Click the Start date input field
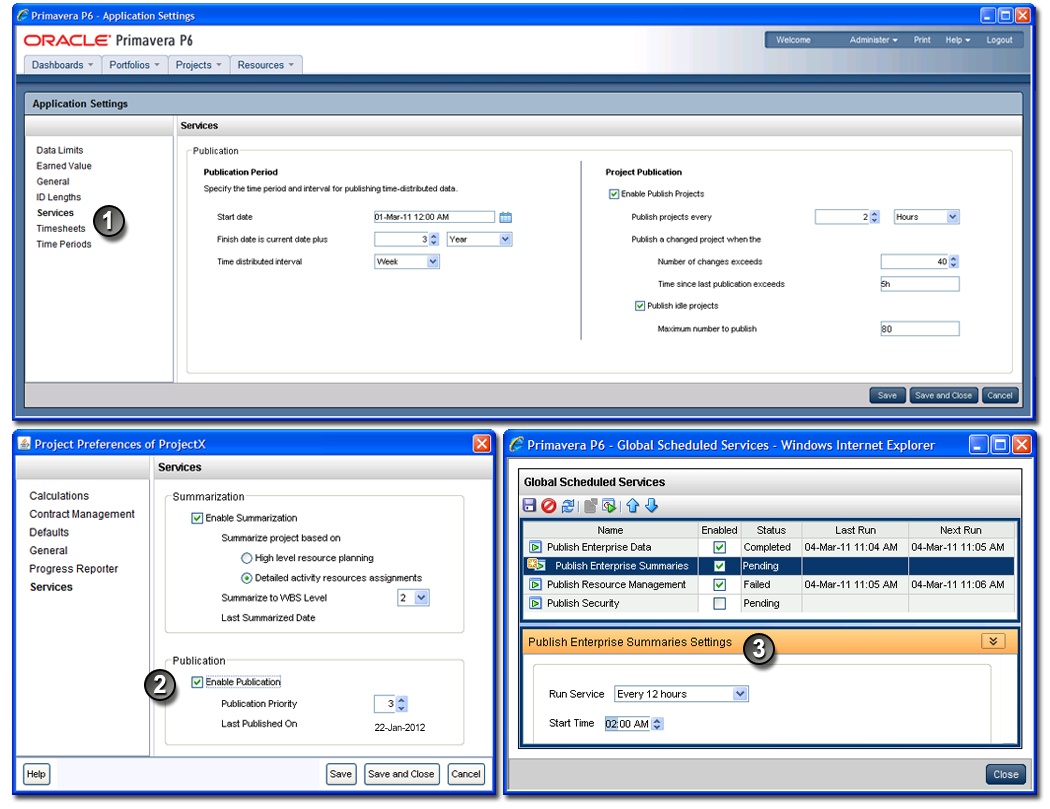1050x809 pixels. tap(434, 217)
